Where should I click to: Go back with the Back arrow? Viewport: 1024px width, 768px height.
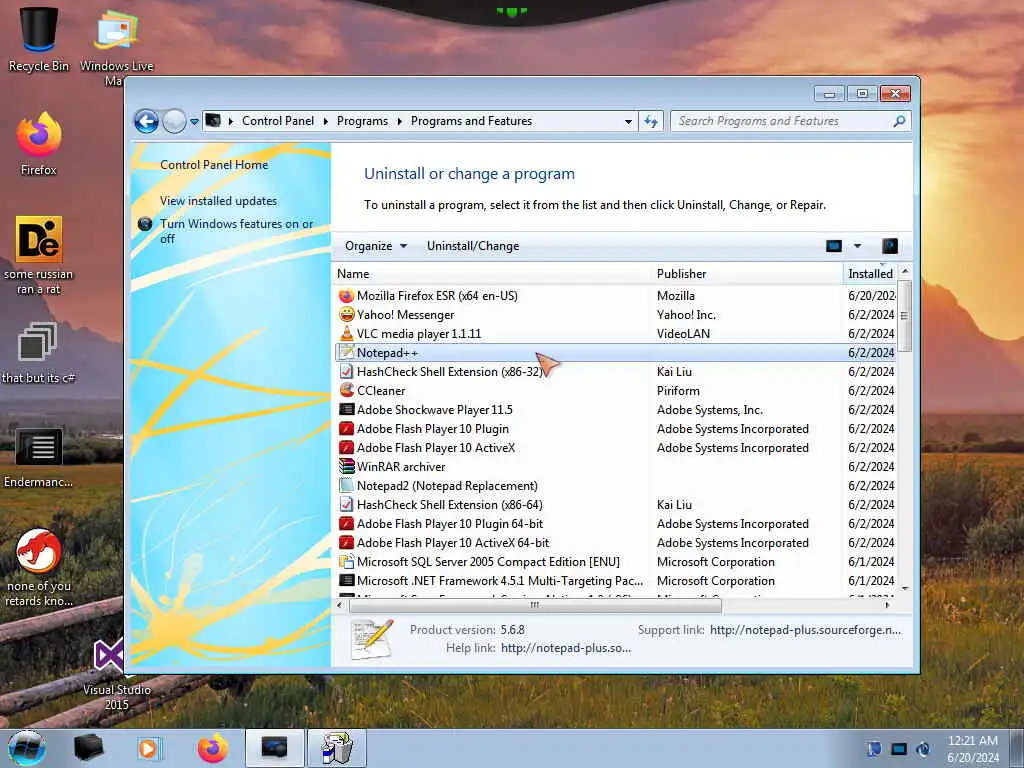146,121
